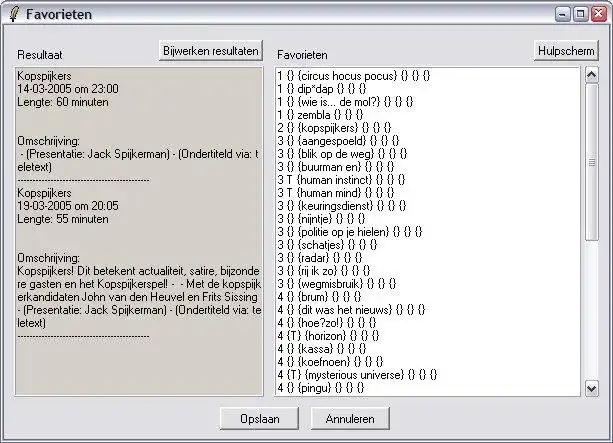Select the line "4 {T} {horizon}"
The height and width of the screenshot is (443, 613).
(328, 335)
